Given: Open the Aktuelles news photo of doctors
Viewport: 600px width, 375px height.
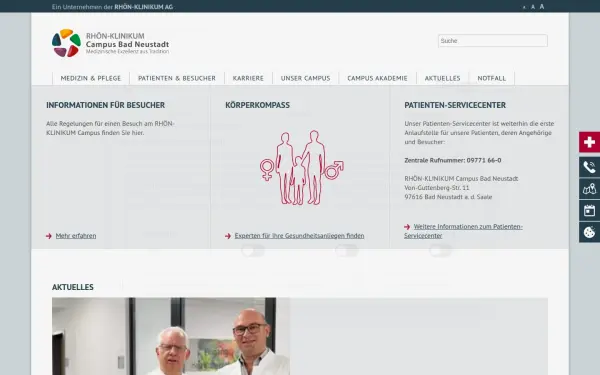Looking at the screenshot, I should point(171,336).
